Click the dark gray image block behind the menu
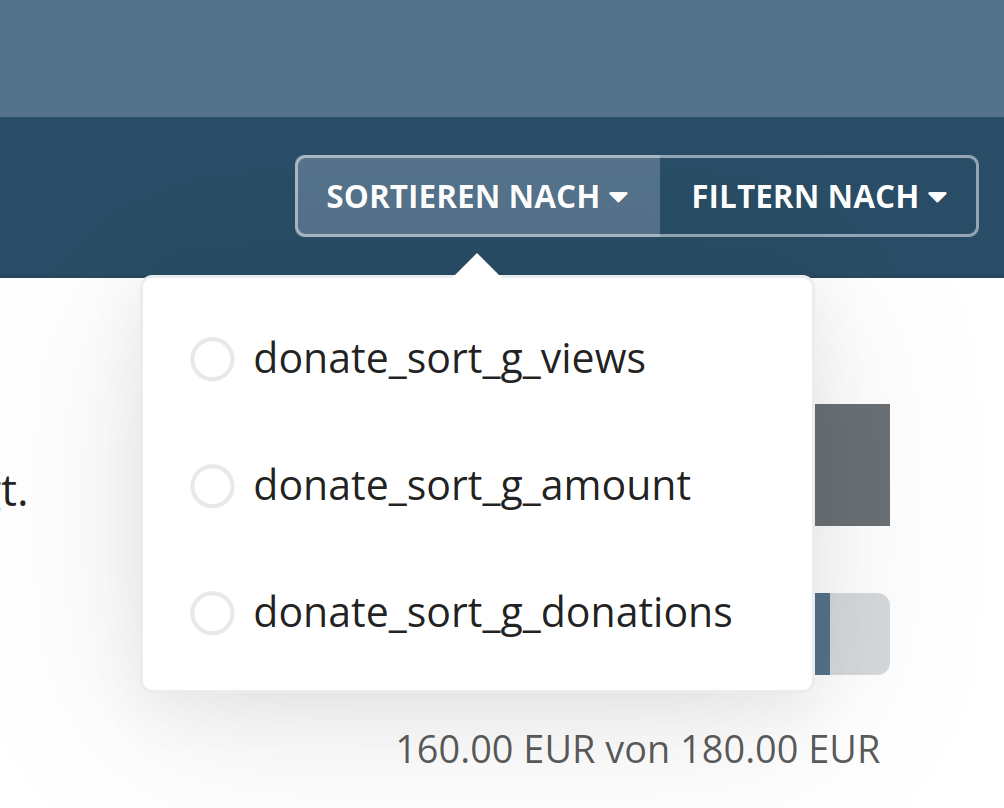 (x=852, y=465)
